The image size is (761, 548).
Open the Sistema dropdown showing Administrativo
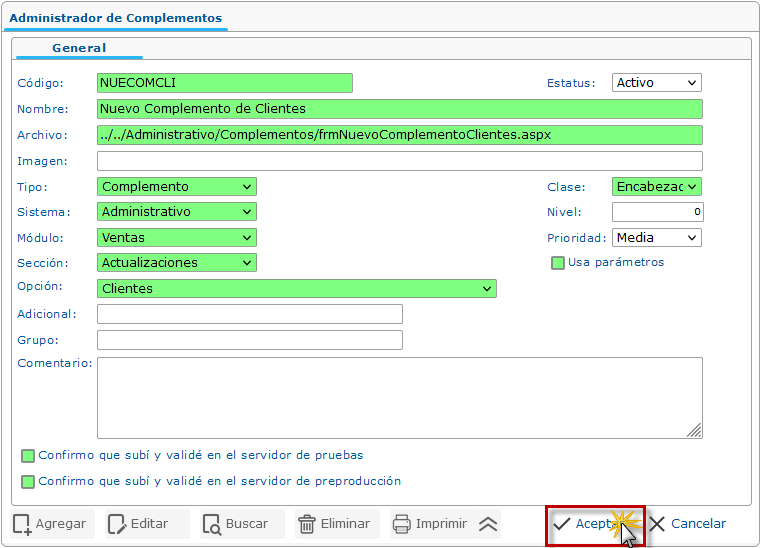coord(177,212)
